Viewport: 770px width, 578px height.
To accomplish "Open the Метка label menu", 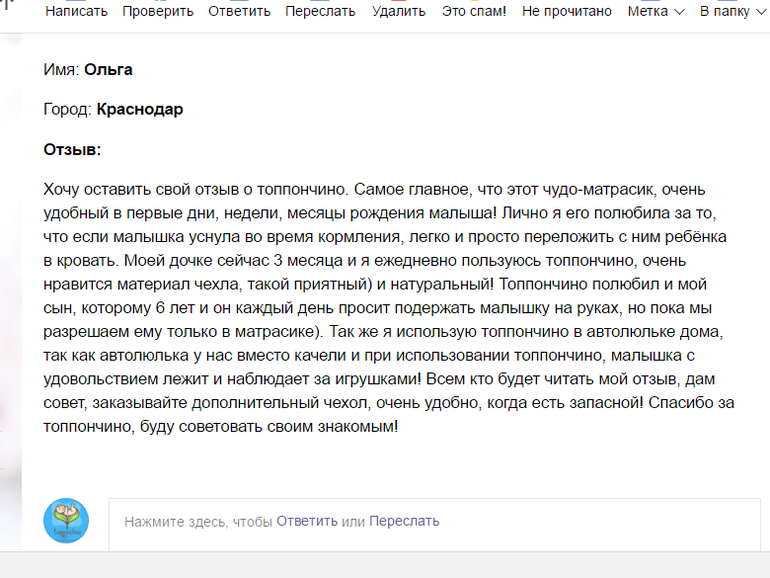I will click(656, 11).
